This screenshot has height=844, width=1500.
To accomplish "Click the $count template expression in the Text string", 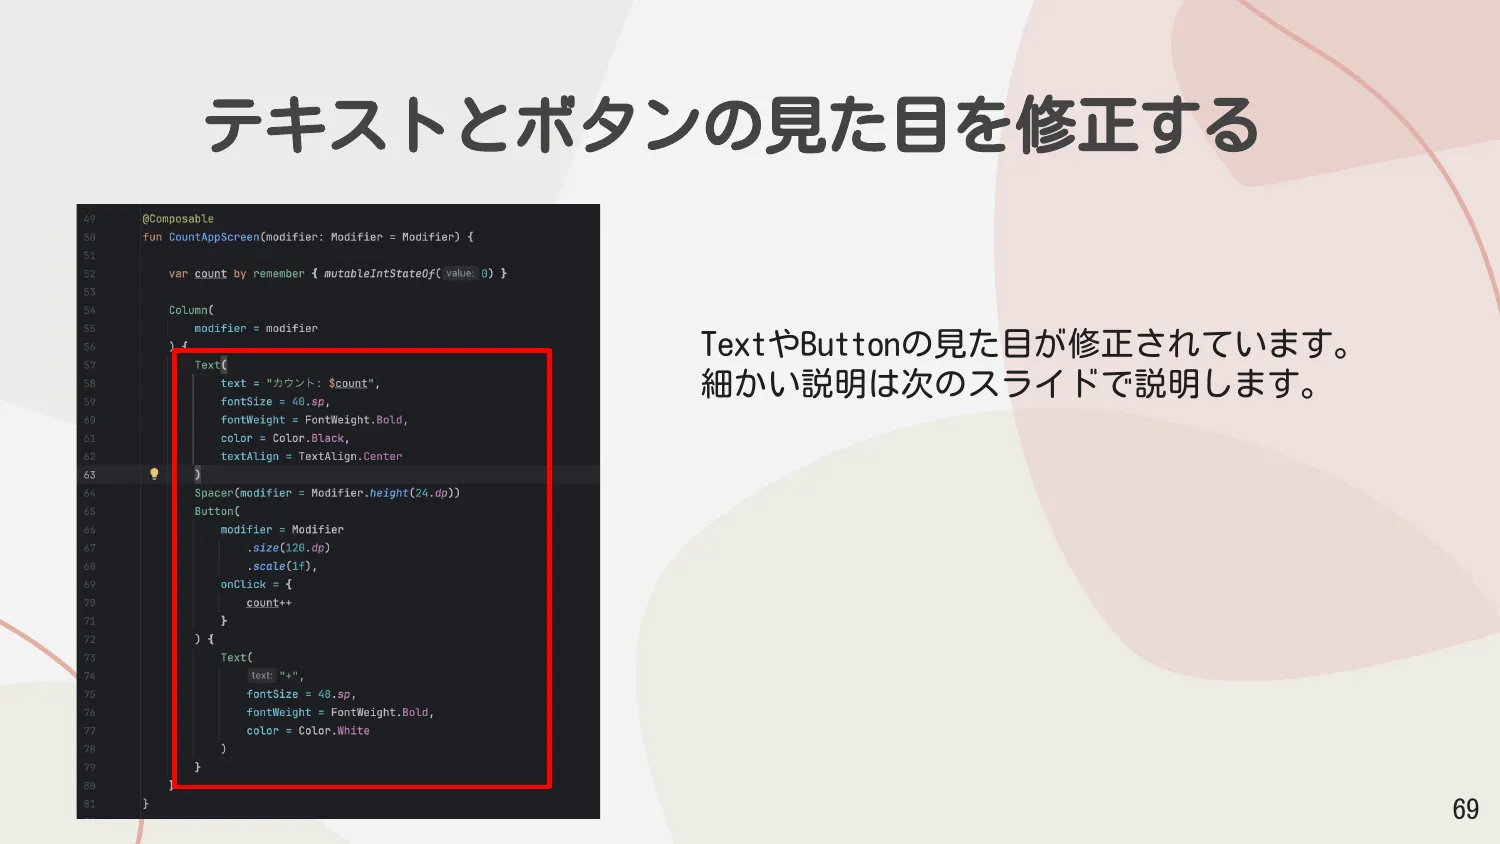I will [349, 382].
